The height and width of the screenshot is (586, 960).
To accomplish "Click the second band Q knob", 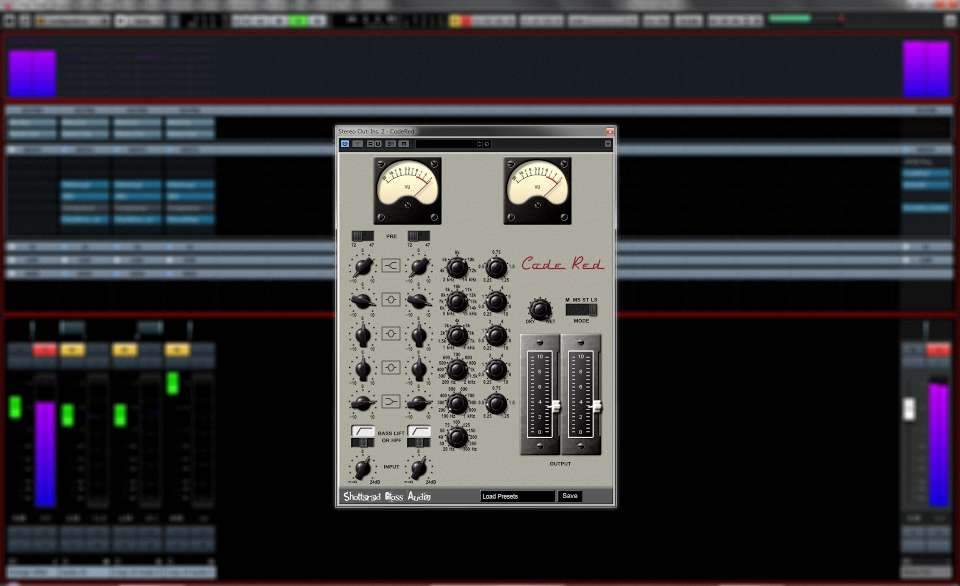I will [x=496, y=301].
